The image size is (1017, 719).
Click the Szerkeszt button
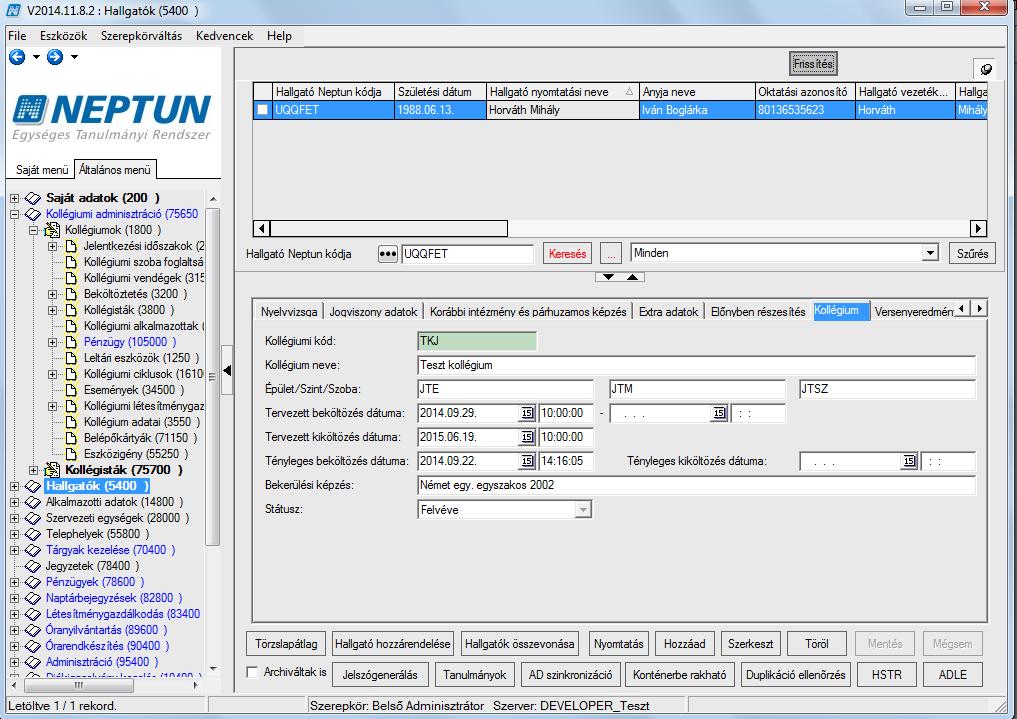(x=750, y=644)
